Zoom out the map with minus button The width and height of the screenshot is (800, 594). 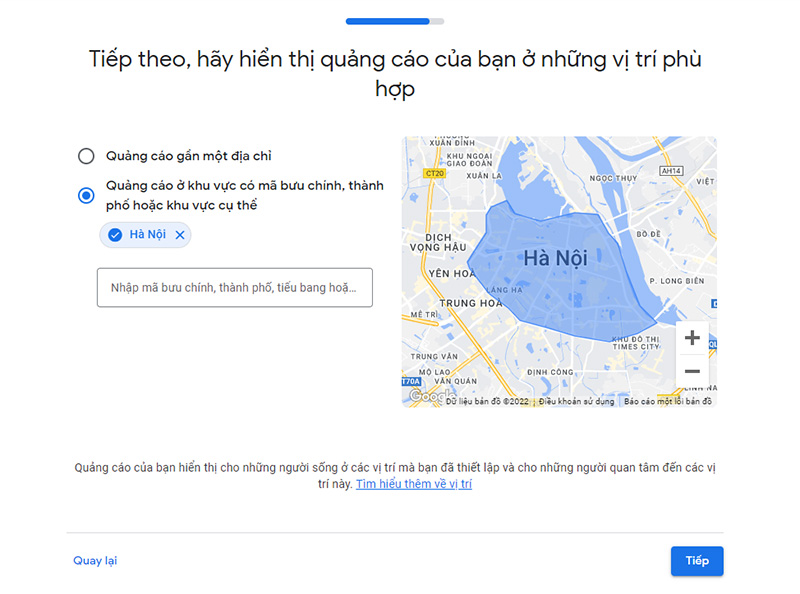coord(692,371)
